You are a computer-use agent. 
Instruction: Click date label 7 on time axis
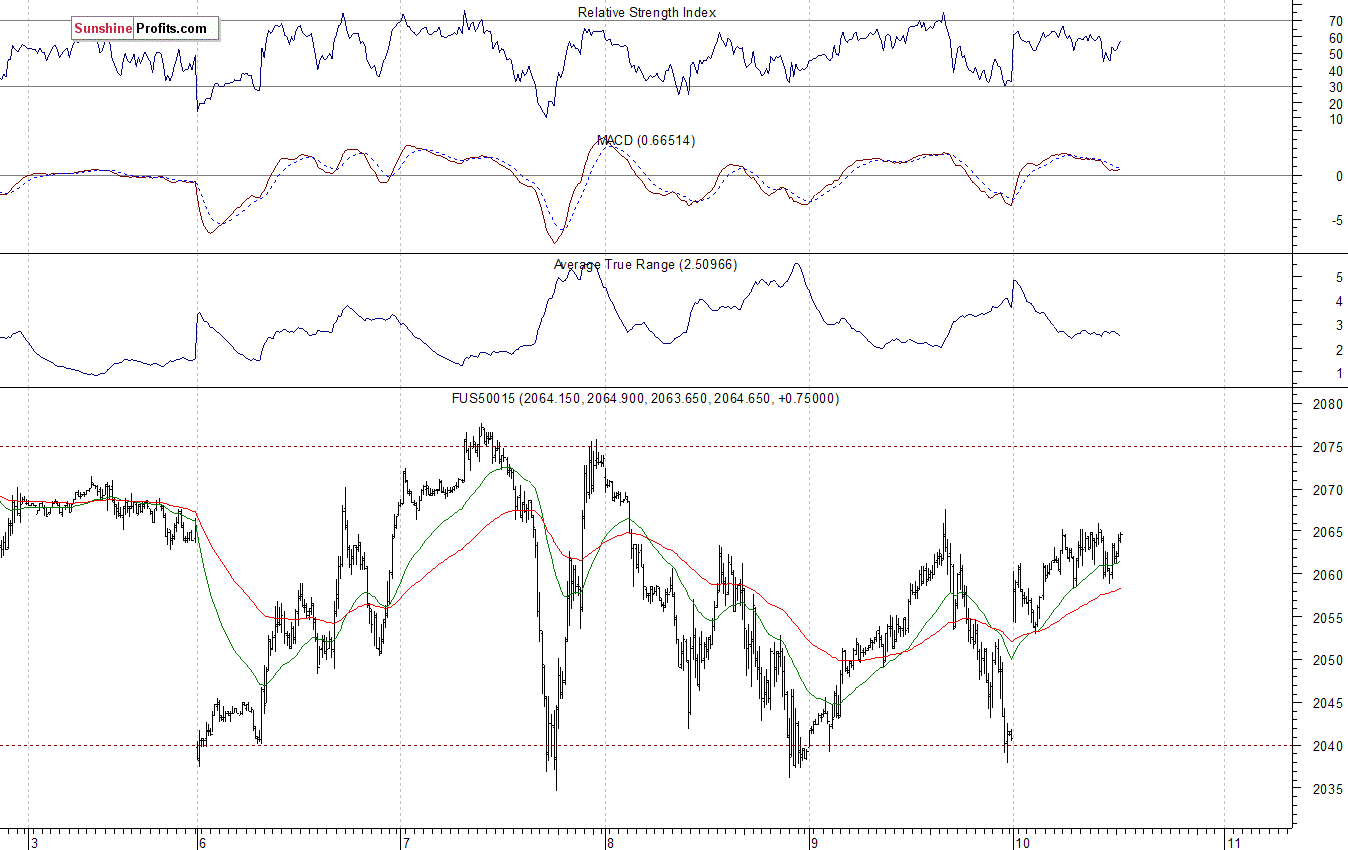pos(405,842)
